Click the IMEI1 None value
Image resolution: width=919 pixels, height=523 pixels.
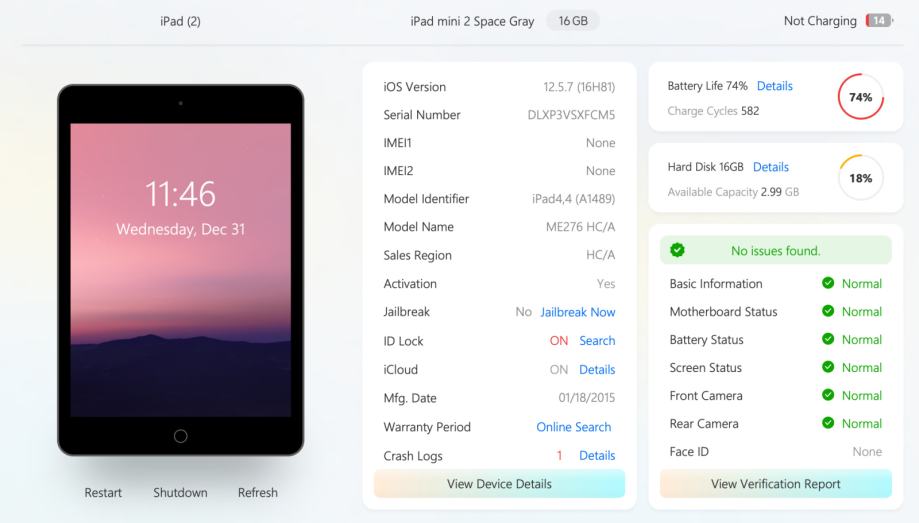point(601,143)
